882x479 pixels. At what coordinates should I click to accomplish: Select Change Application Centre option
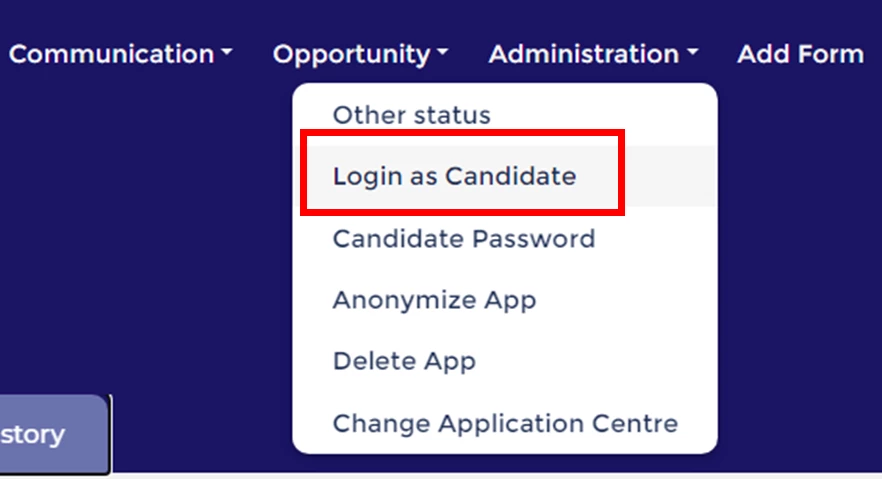[505, 423]
